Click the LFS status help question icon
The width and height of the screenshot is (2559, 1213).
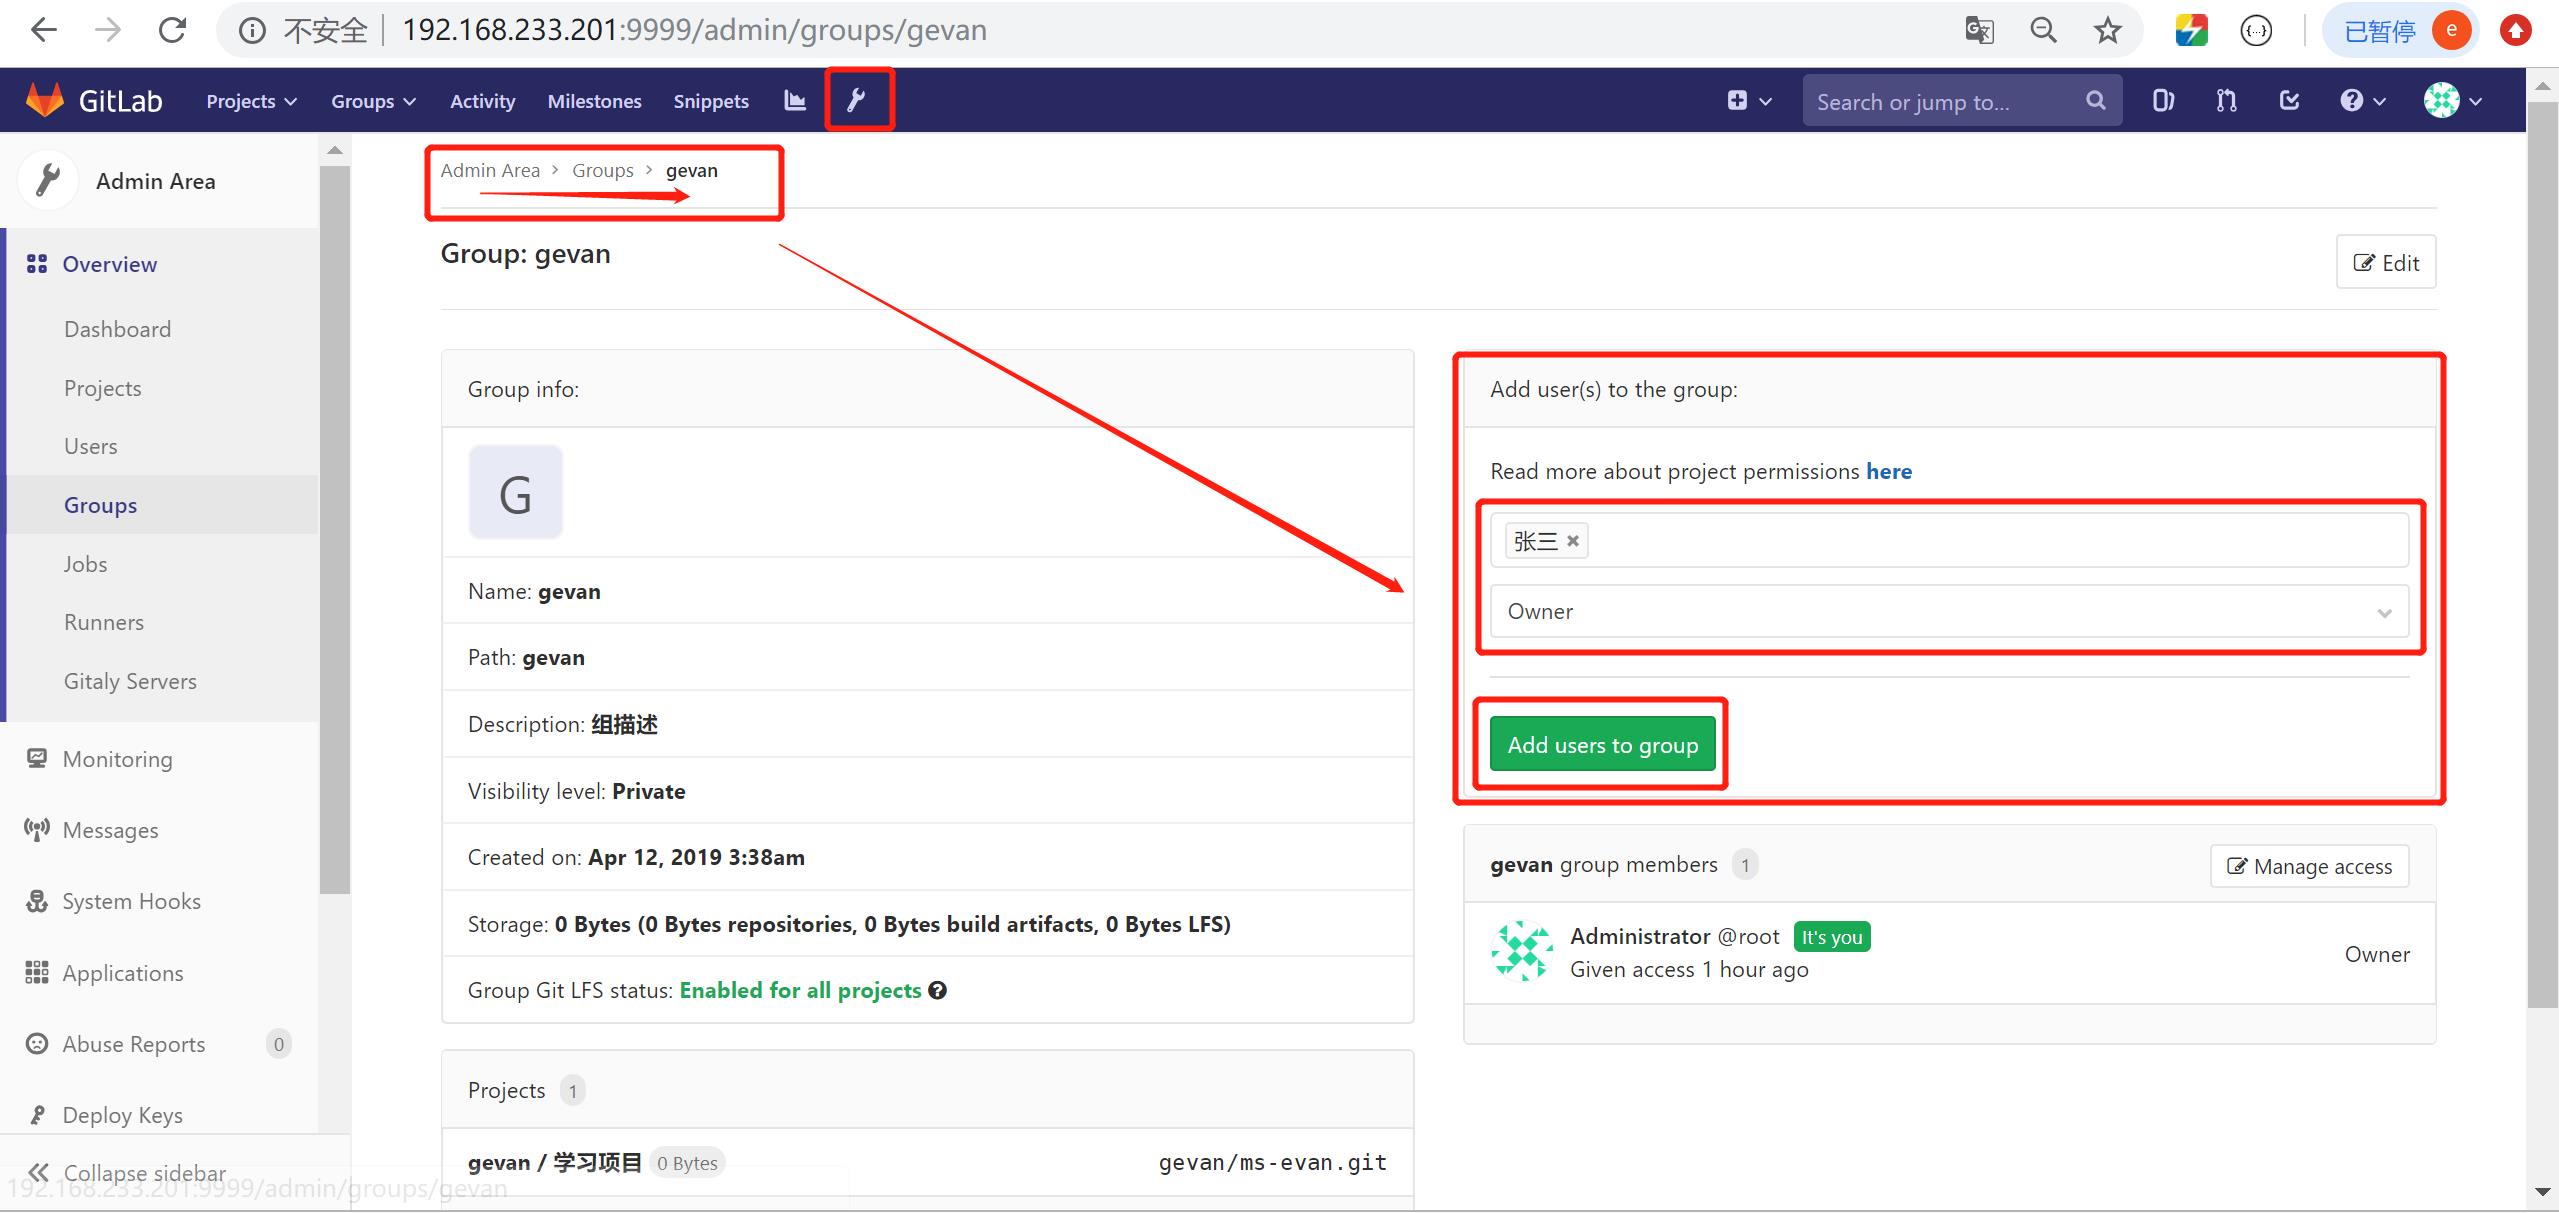point(937,990)
